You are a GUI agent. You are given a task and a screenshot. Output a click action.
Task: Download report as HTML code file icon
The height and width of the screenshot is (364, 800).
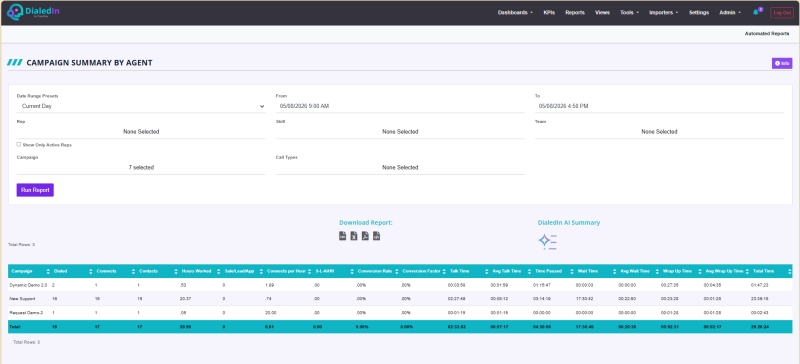(377, 236)
